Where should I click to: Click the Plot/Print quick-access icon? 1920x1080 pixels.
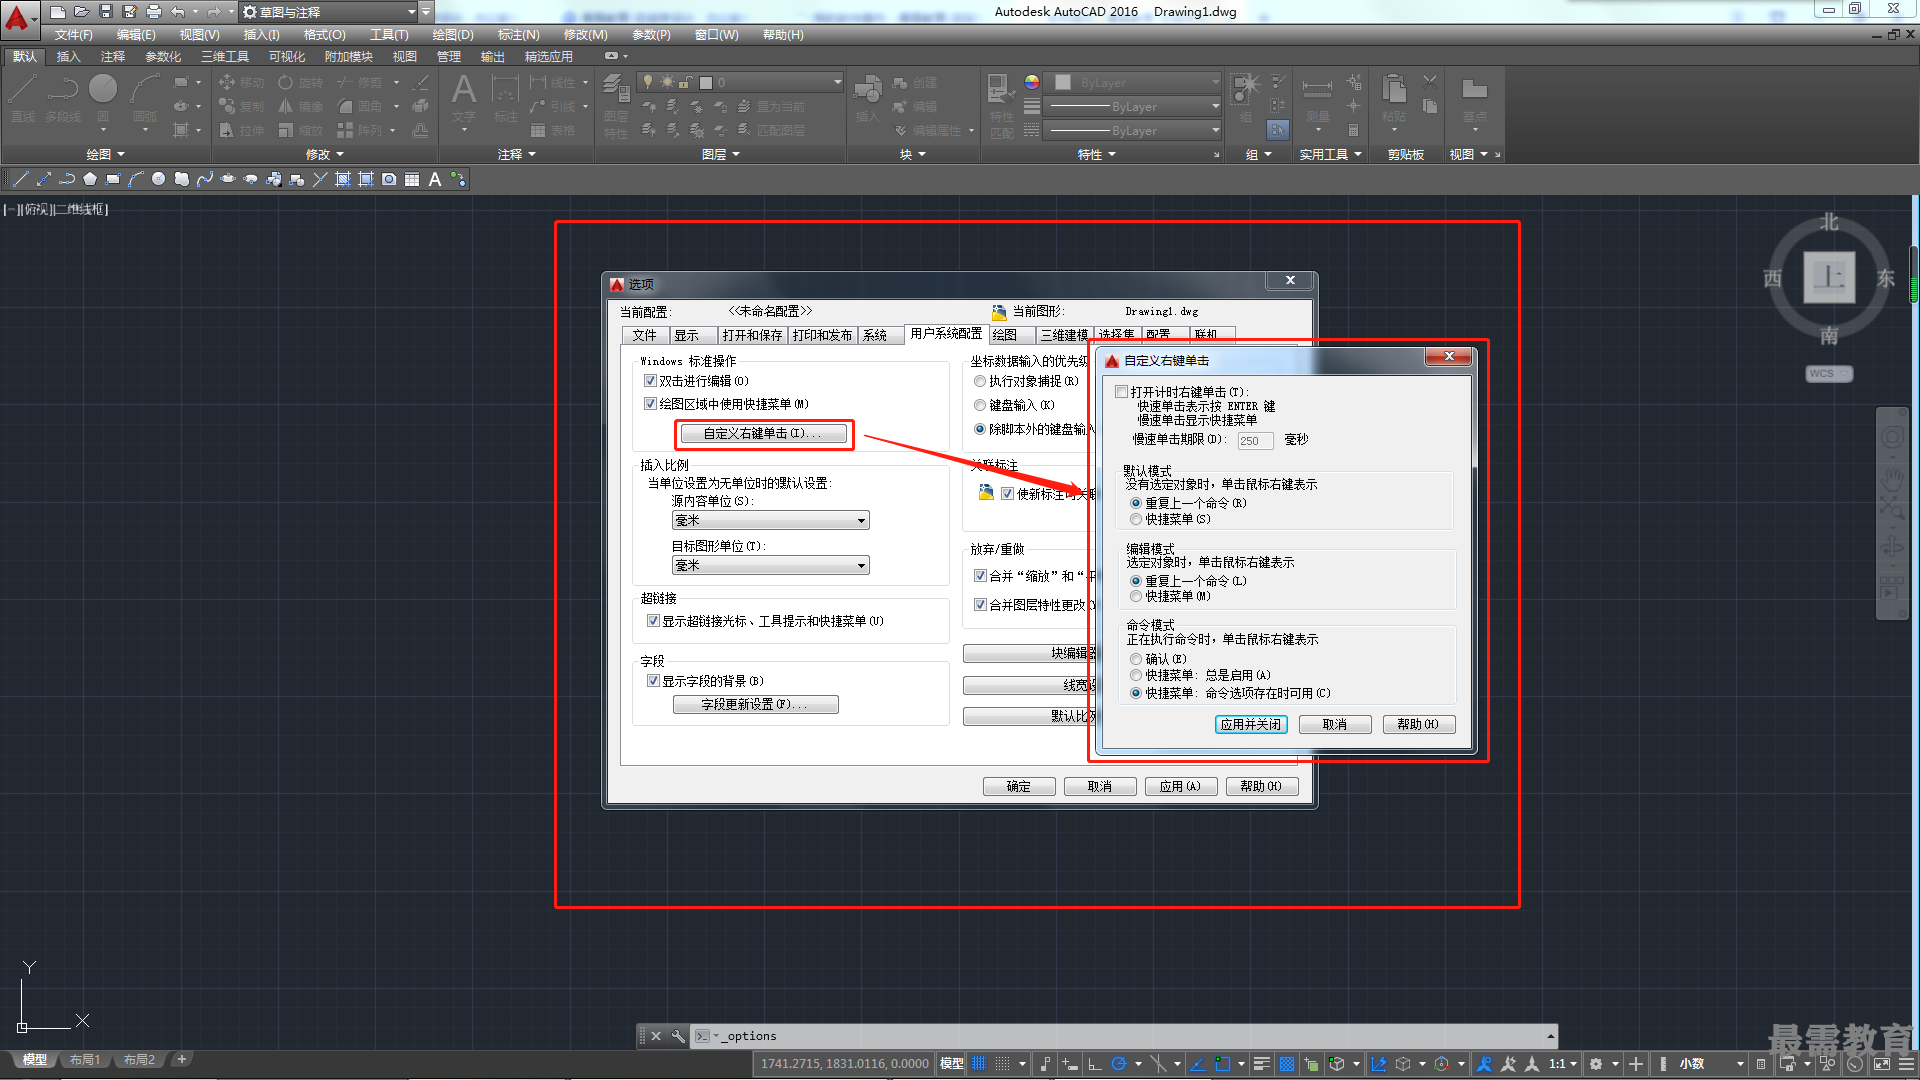pos(154,12)
